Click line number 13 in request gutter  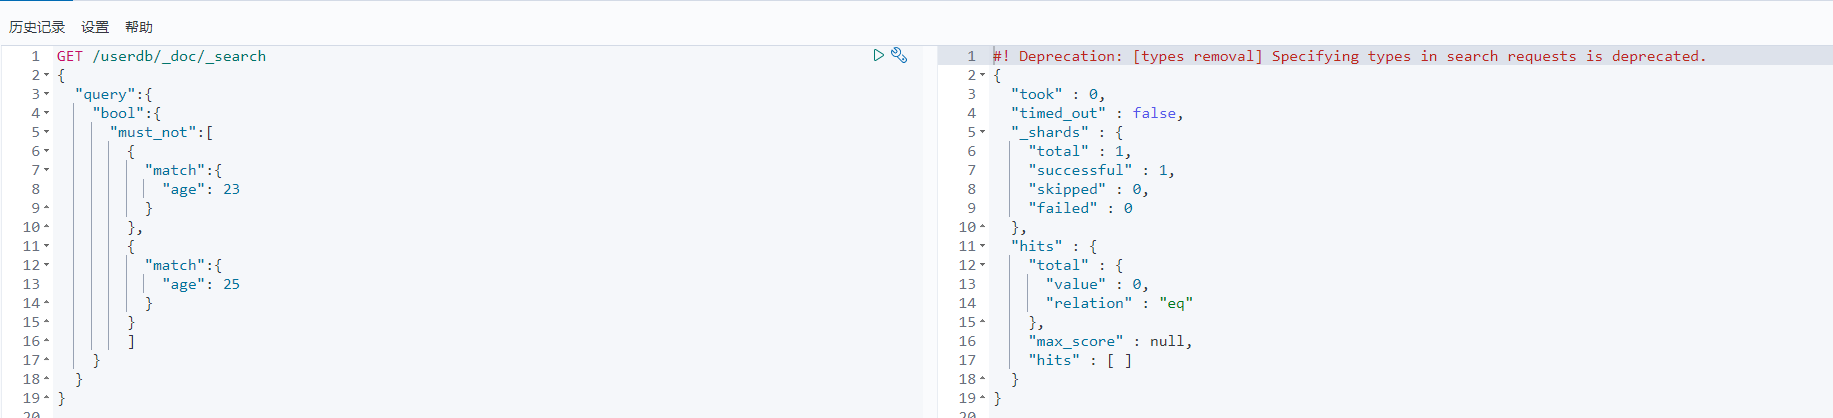(x=32, y=284)
